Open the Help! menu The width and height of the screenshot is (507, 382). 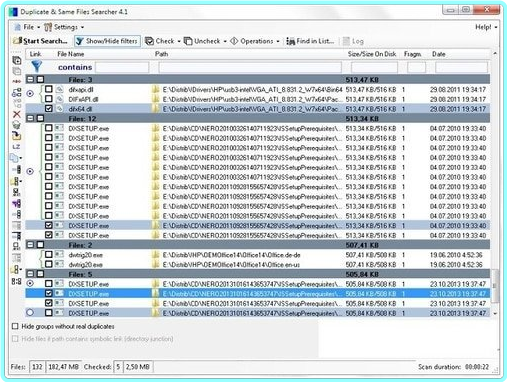pos(483,27)
